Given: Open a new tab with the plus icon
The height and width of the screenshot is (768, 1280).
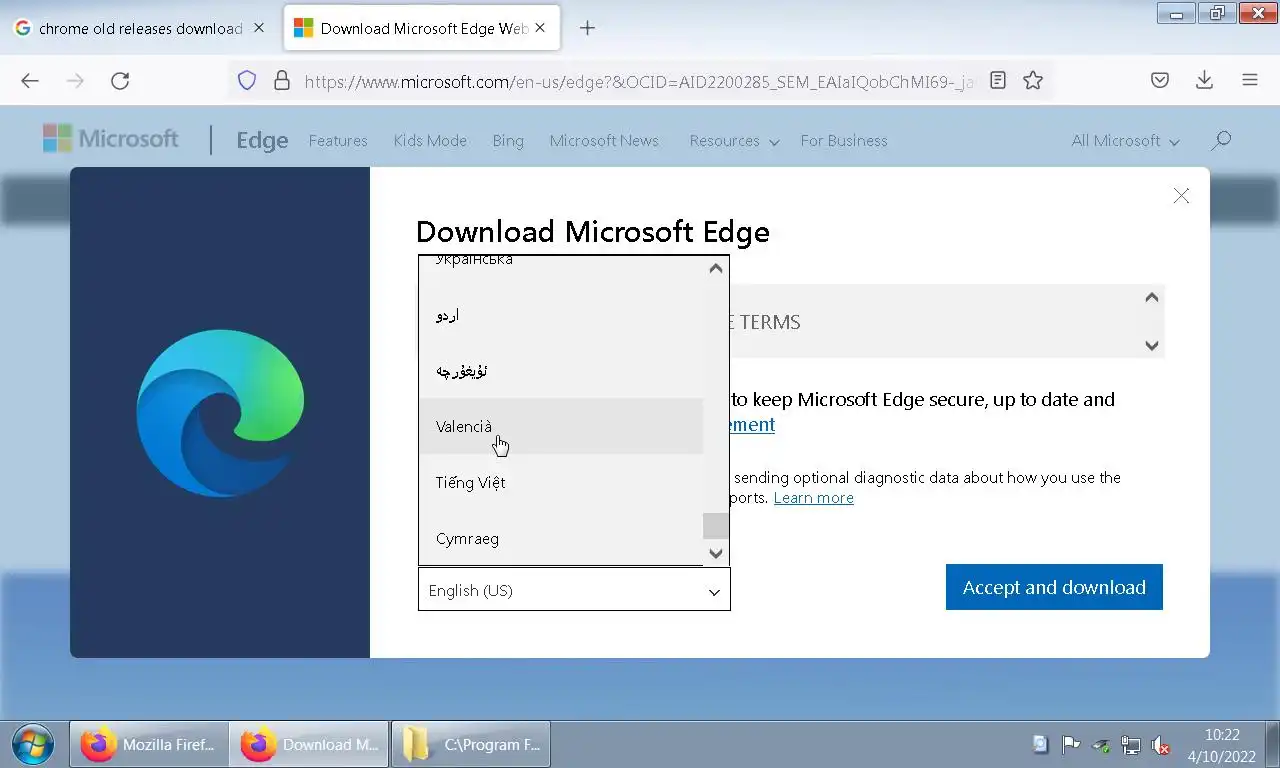Looking at the screenshot, I should (587, 28).
